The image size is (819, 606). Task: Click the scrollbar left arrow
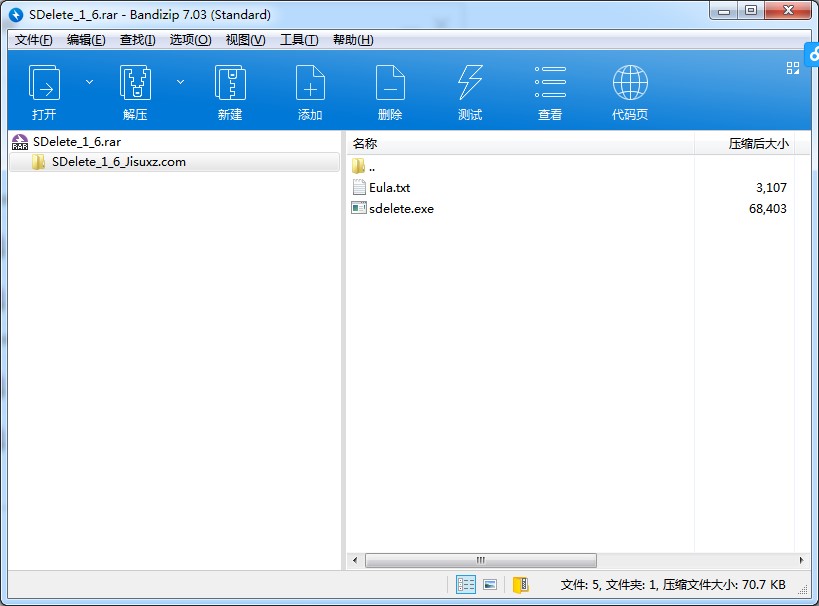355,561
